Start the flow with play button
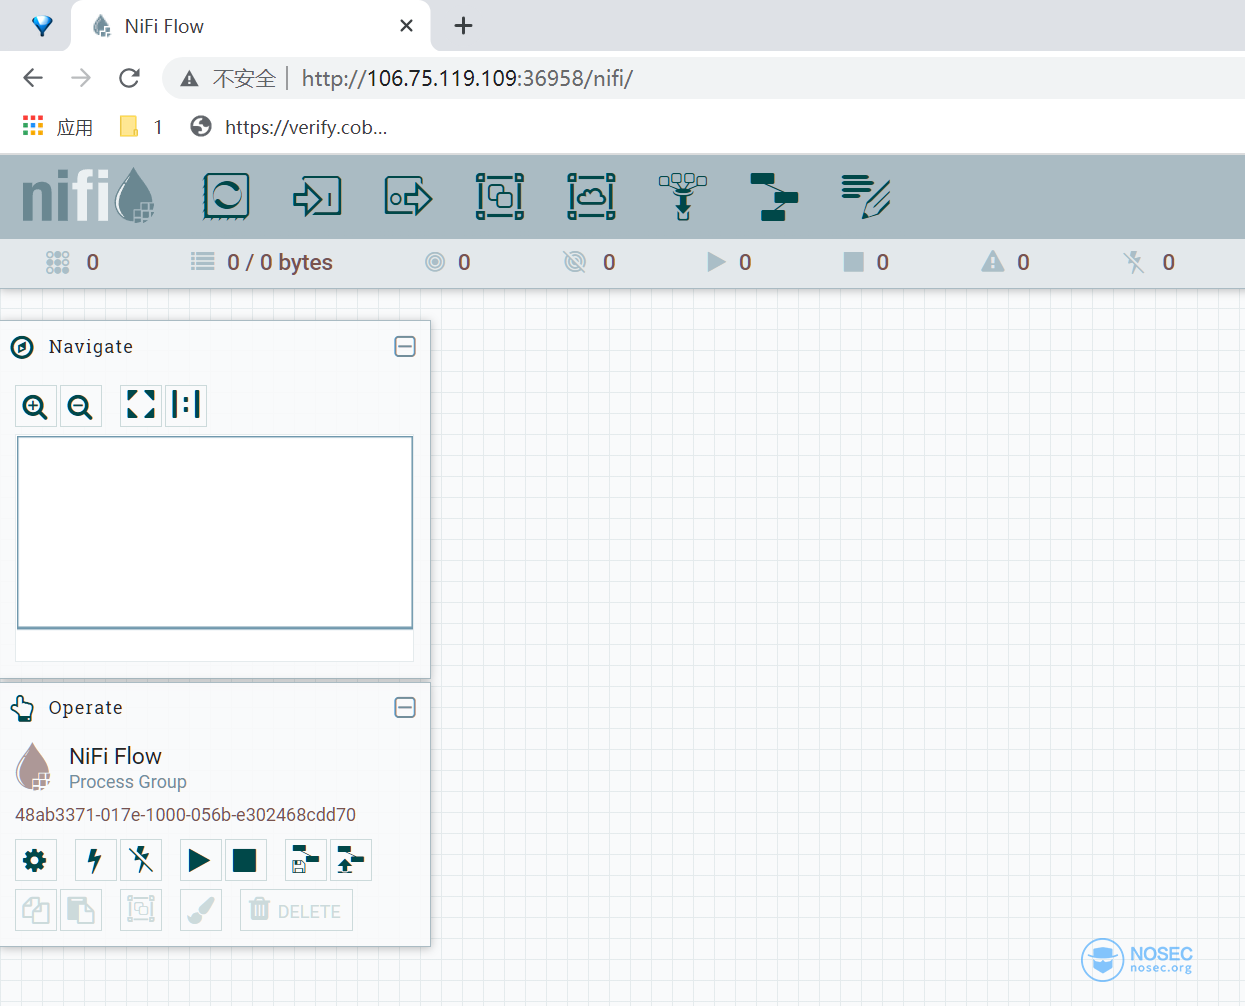Viewport: 1245px width, 1006px height. tap(201, 860)
